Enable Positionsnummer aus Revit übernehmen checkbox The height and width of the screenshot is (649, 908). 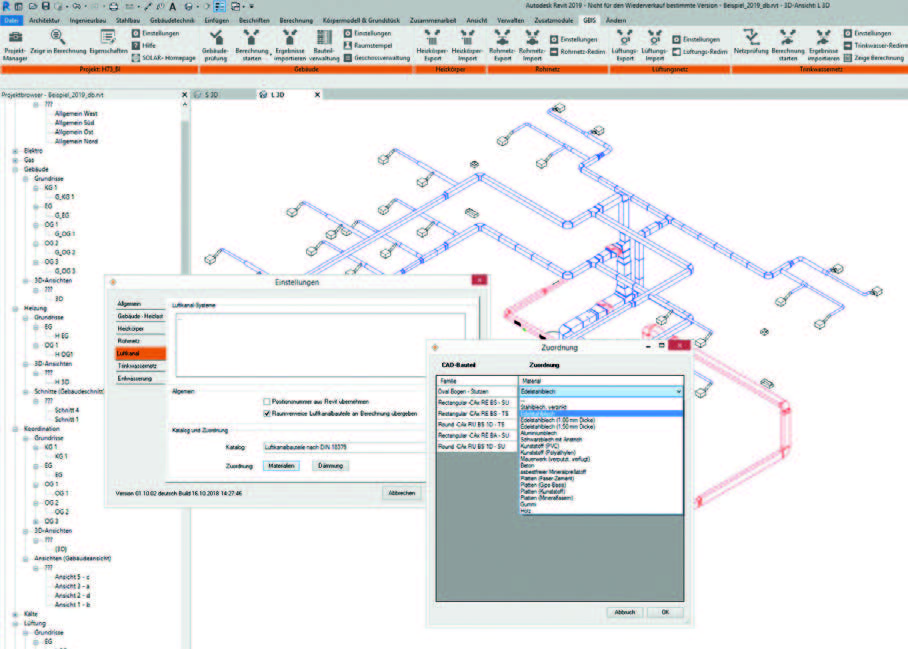(267, 401)
